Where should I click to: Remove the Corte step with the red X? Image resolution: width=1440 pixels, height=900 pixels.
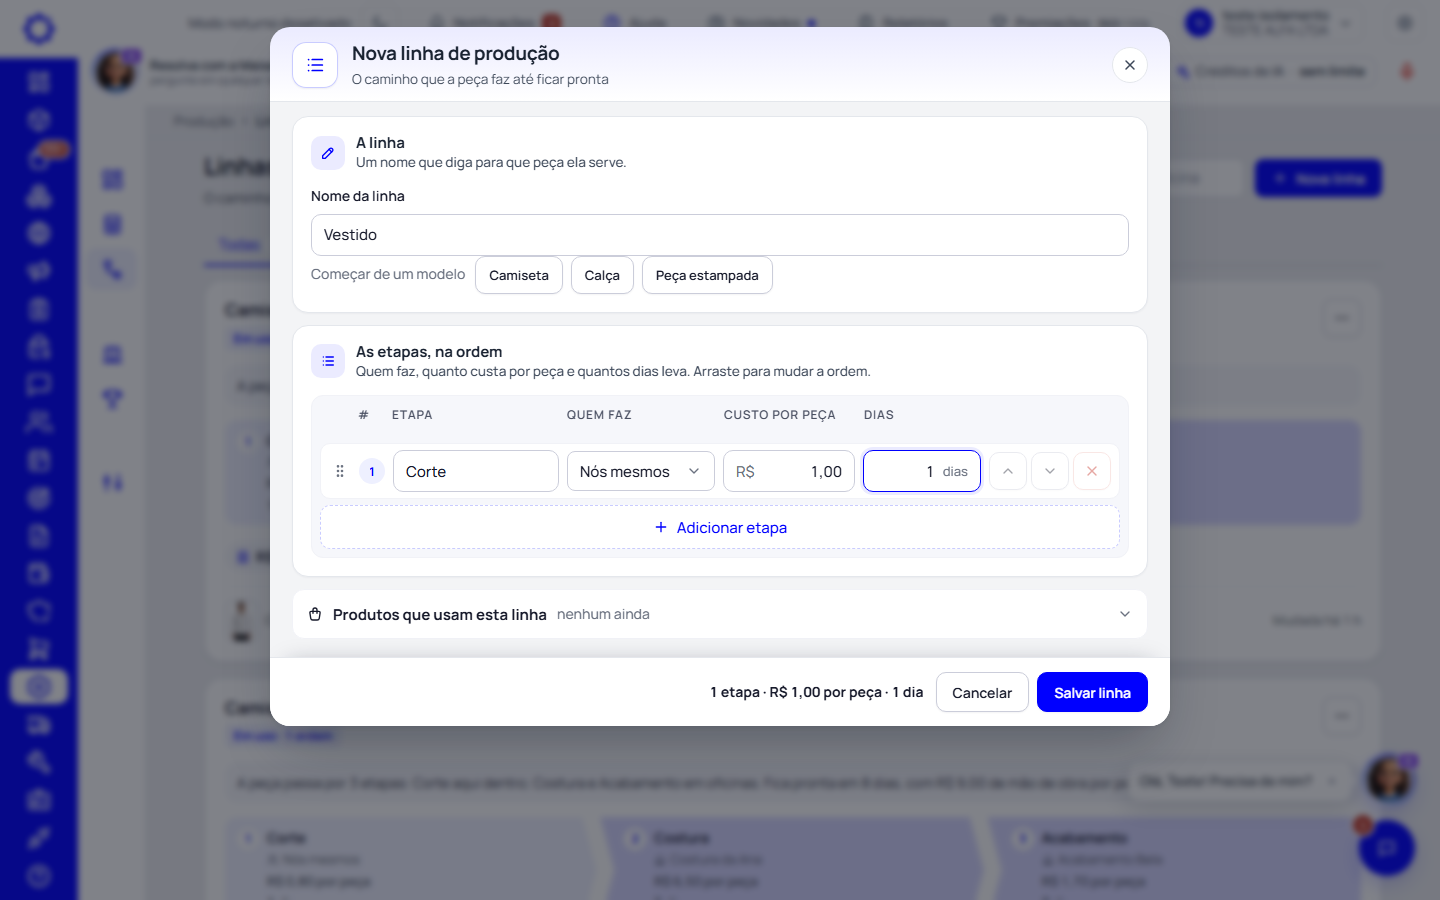coord(1092,471)
